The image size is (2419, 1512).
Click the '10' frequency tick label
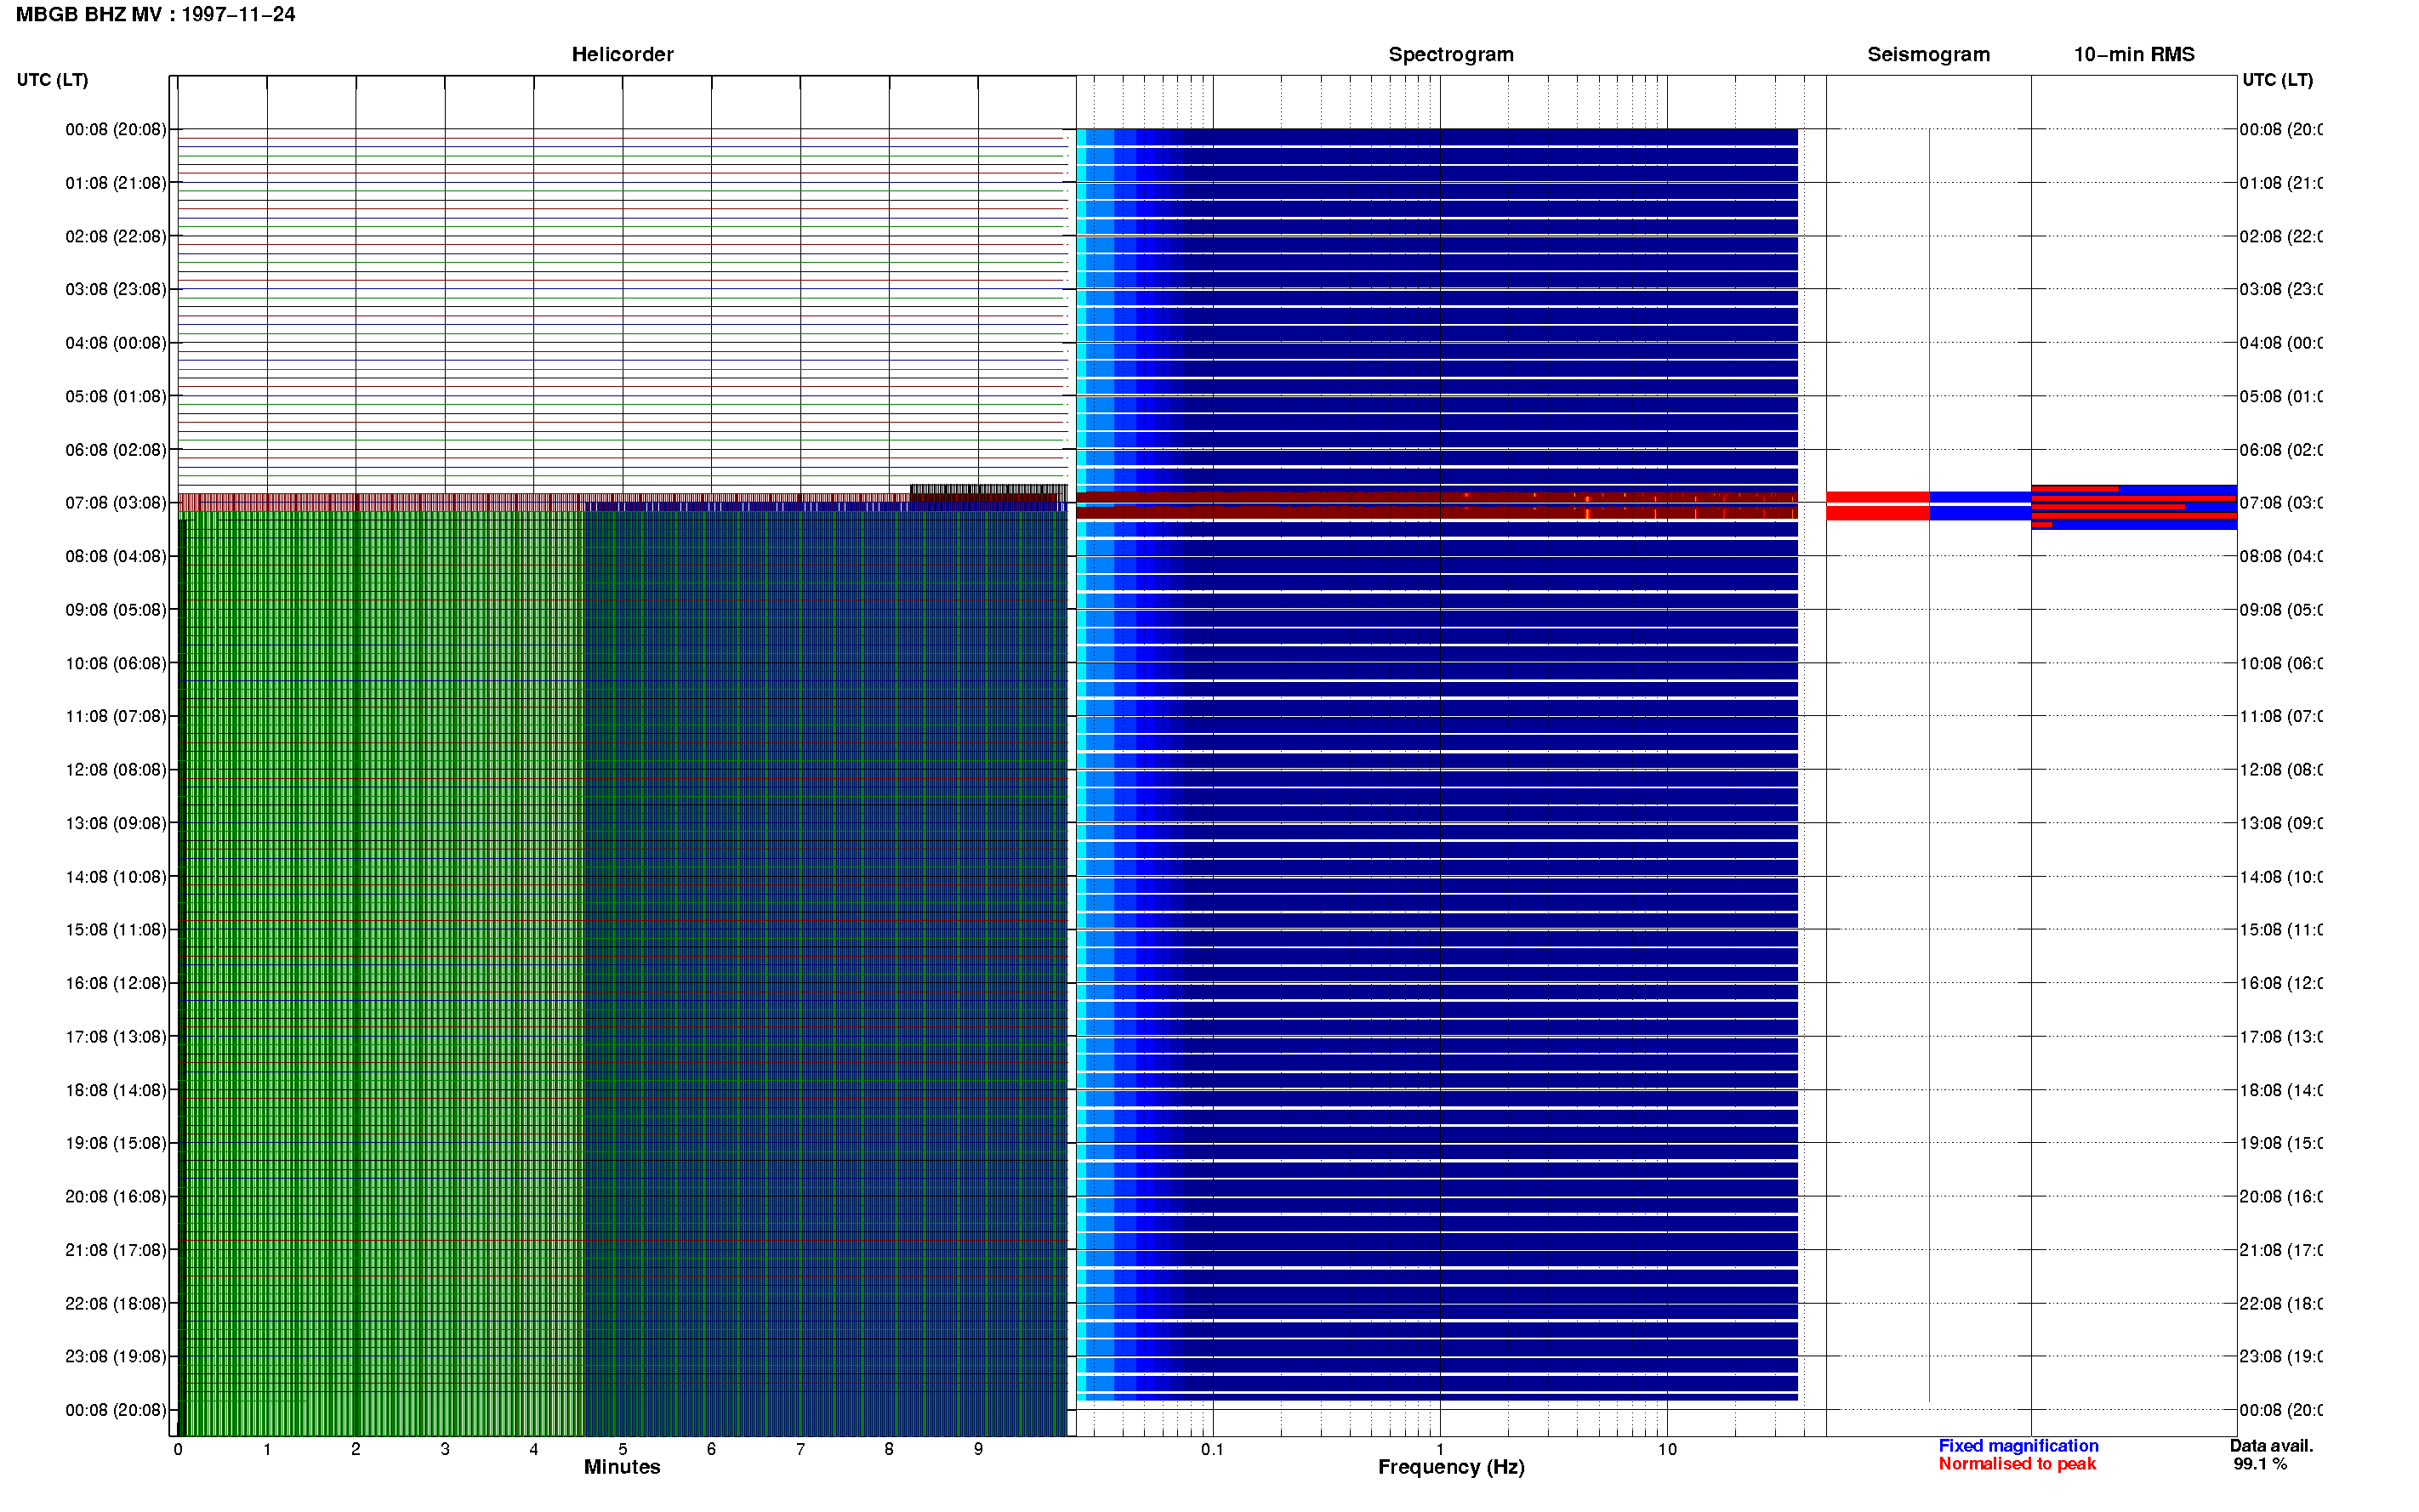pos(1667,1449)
